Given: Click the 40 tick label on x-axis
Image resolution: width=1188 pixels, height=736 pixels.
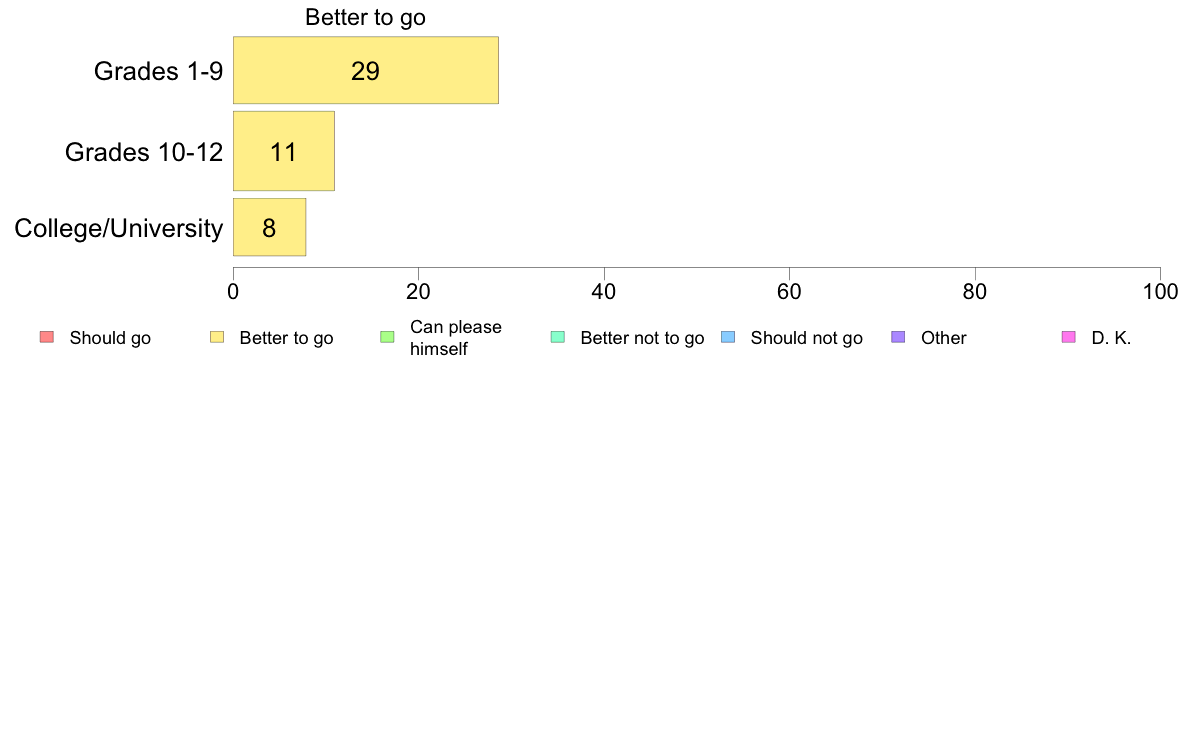Looking at the screenshot, I should pyautogui.click(x=604, y=292).
